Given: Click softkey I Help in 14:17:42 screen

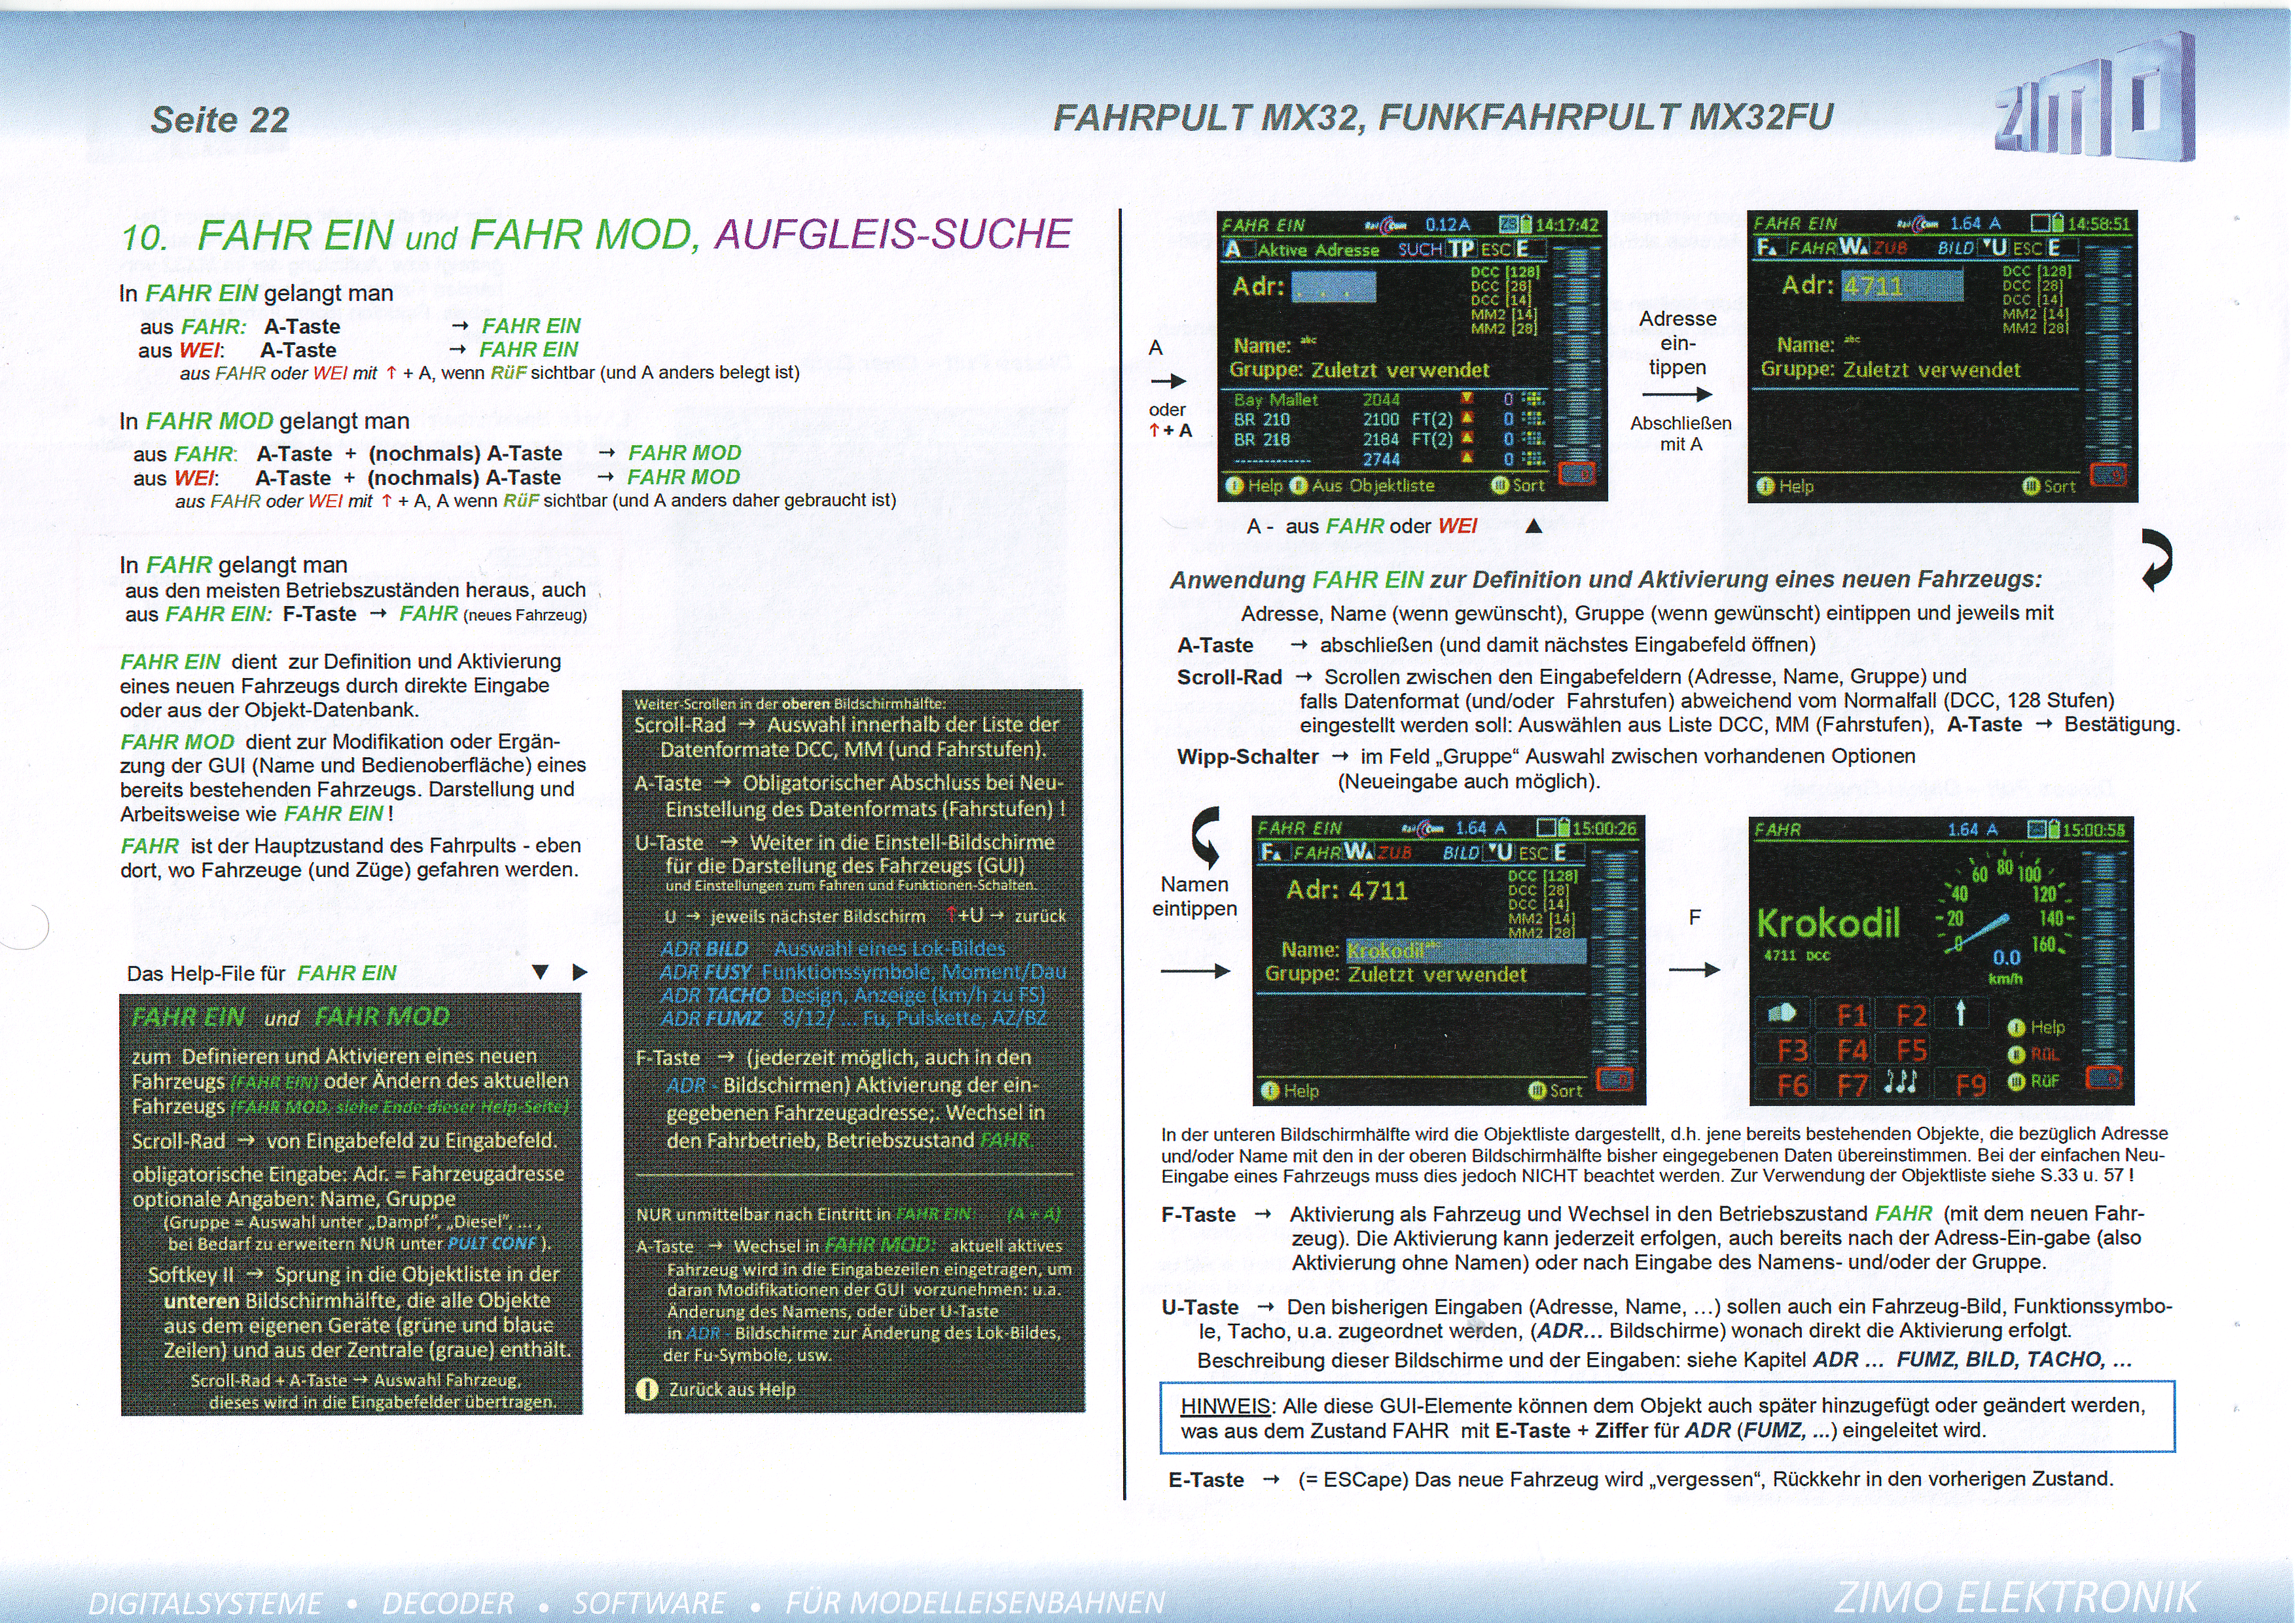Looking at the screenshot, I should pos(1254,485).
